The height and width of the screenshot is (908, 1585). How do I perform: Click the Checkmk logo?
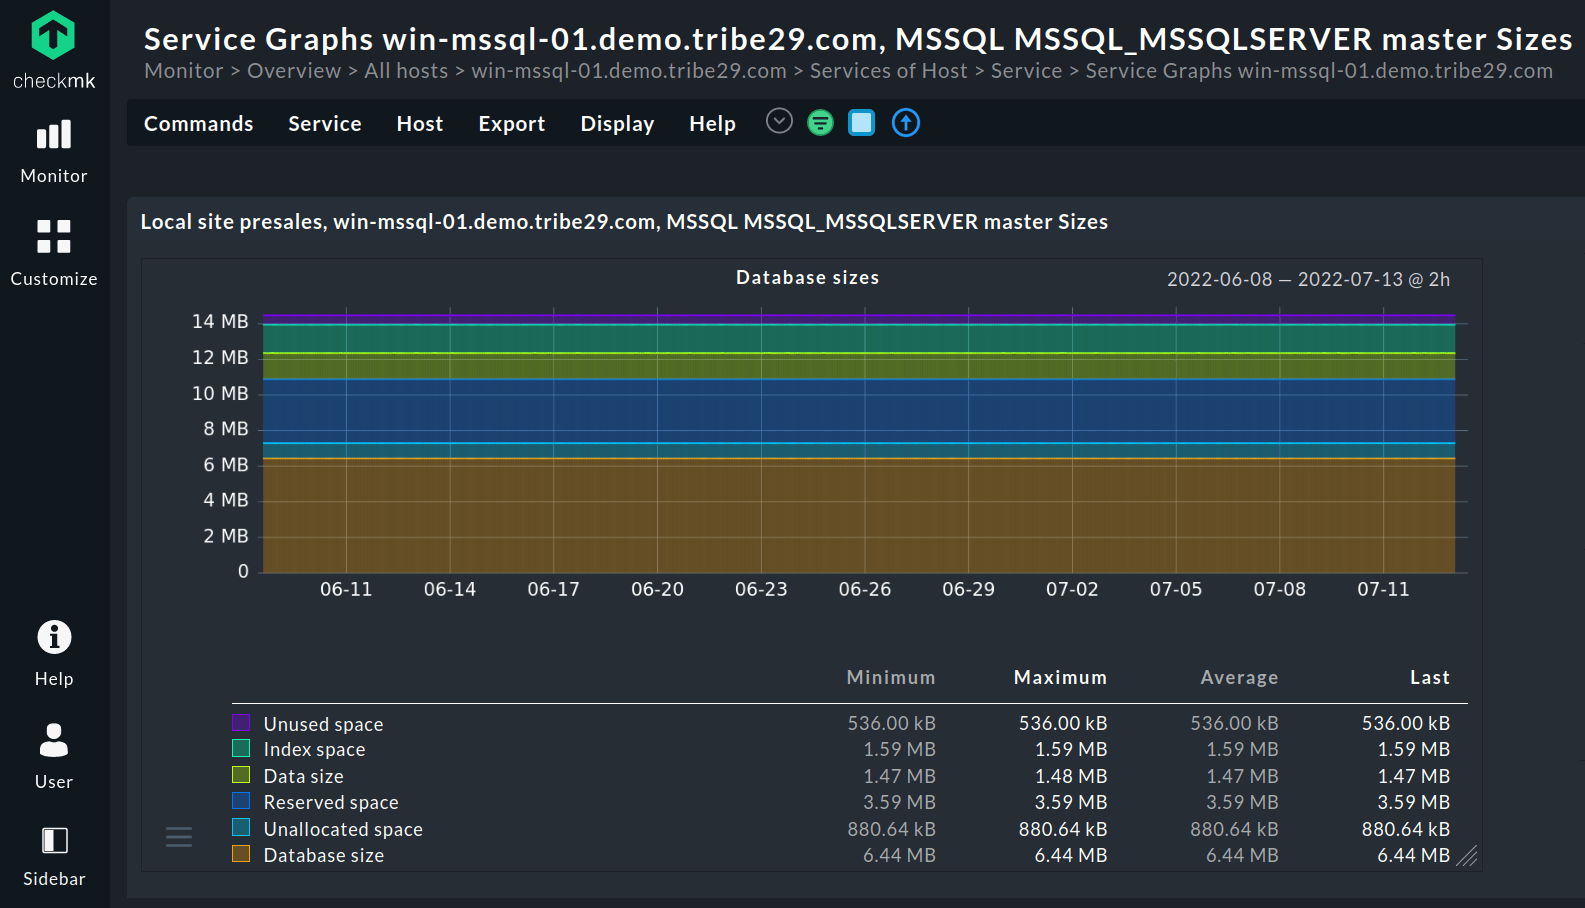tap(54, 51)
